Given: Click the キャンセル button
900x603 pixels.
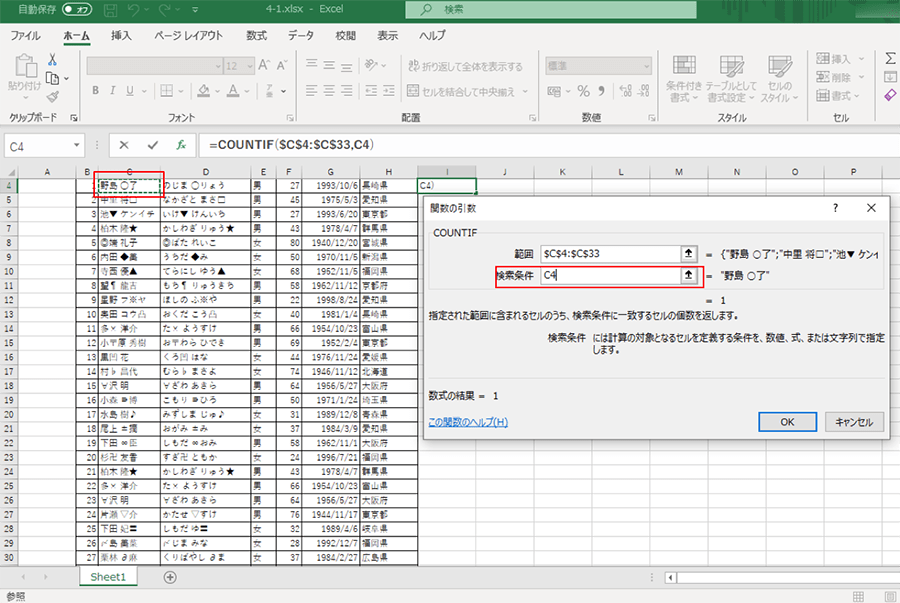Looking at the screenshot, I should 854,422.
